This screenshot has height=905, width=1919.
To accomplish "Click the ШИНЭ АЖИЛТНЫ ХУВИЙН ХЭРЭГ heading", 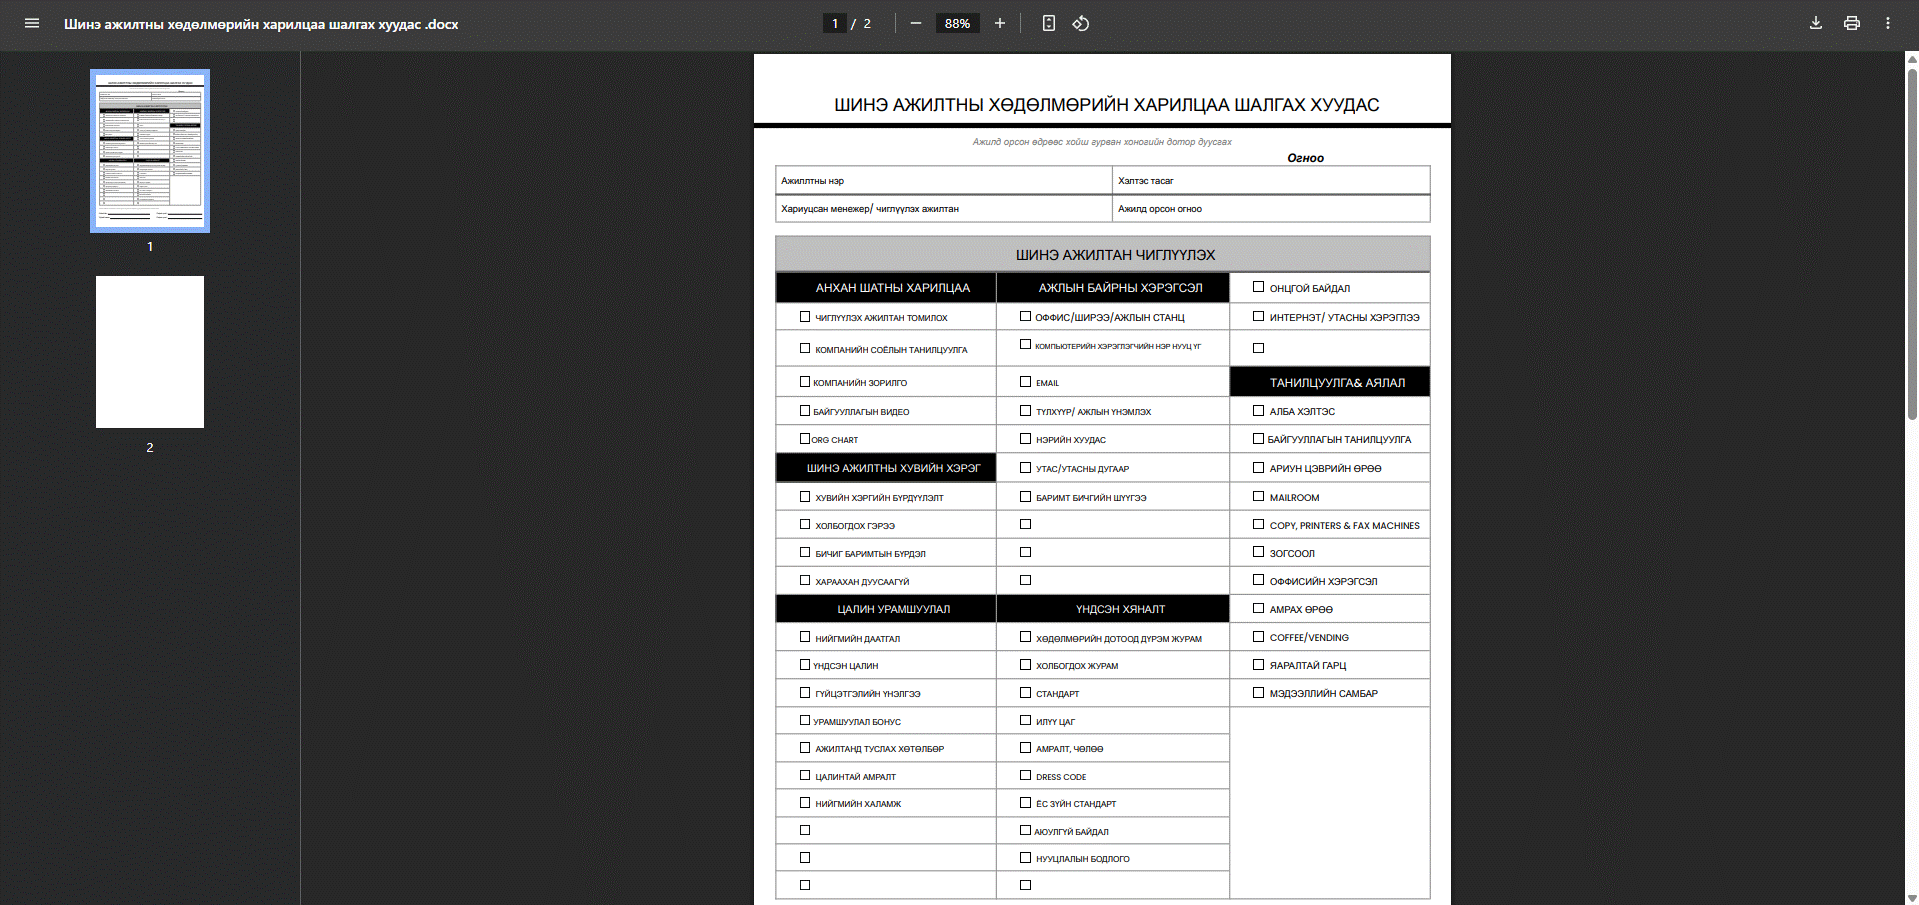I will tap(886, 468).
